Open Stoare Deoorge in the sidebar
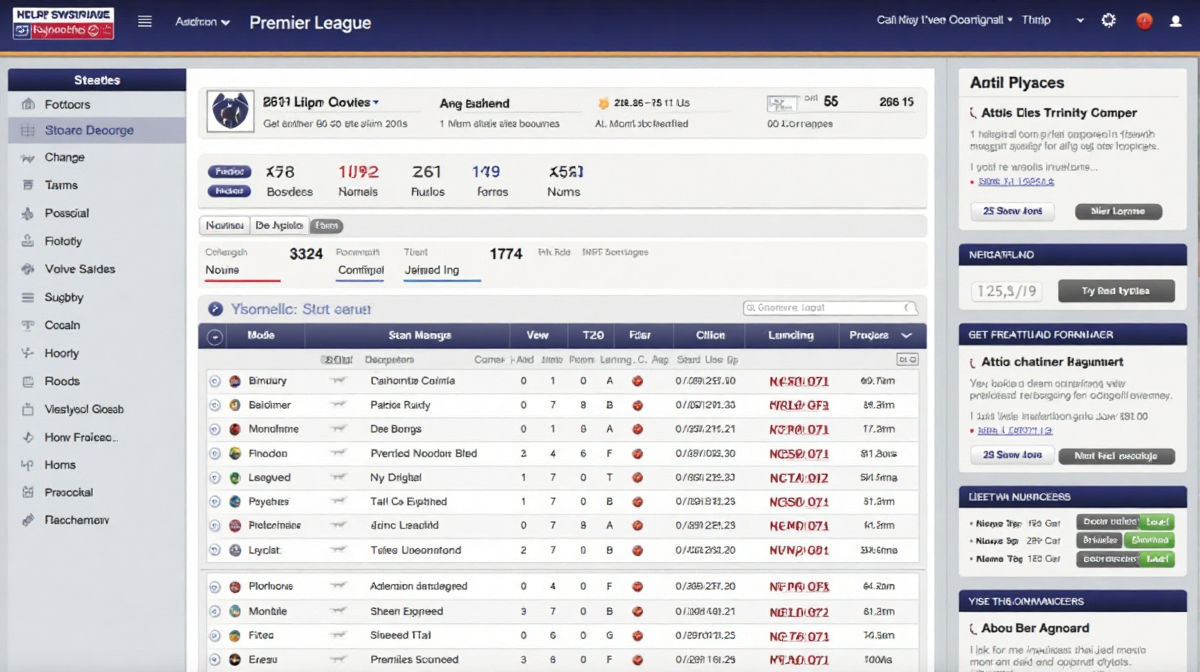The width and height of the screenshot is (1200, 672). (x=97, y=131)
